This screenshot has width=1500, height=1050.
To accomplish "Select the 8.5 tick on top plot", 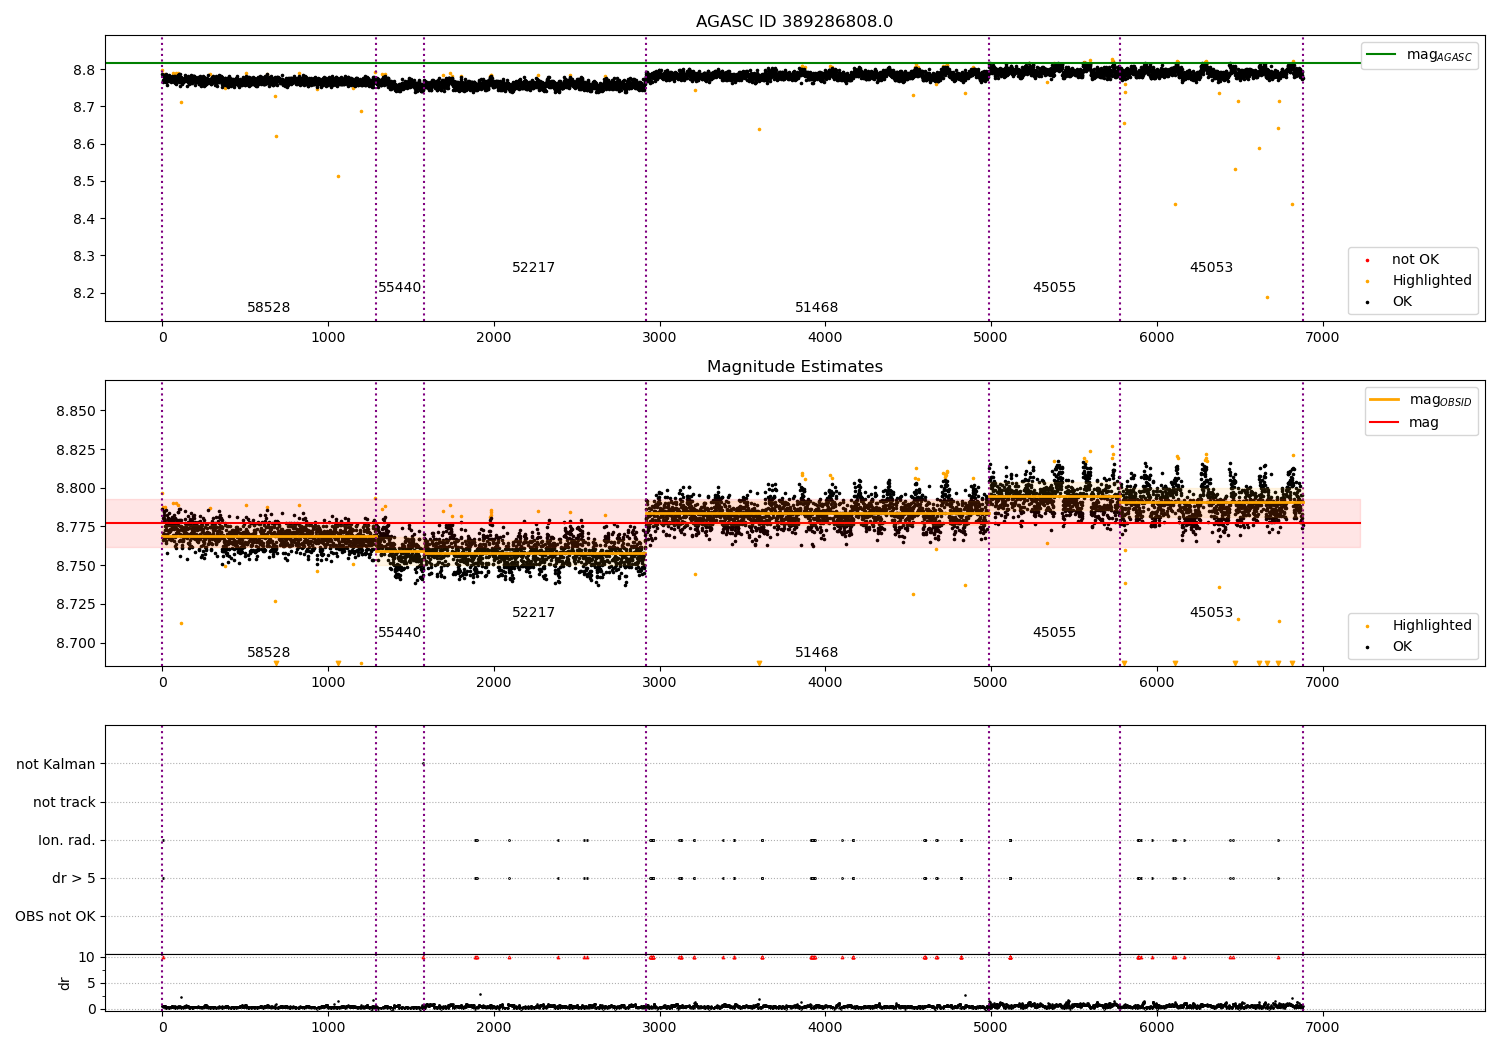I will tap(84, 182).
